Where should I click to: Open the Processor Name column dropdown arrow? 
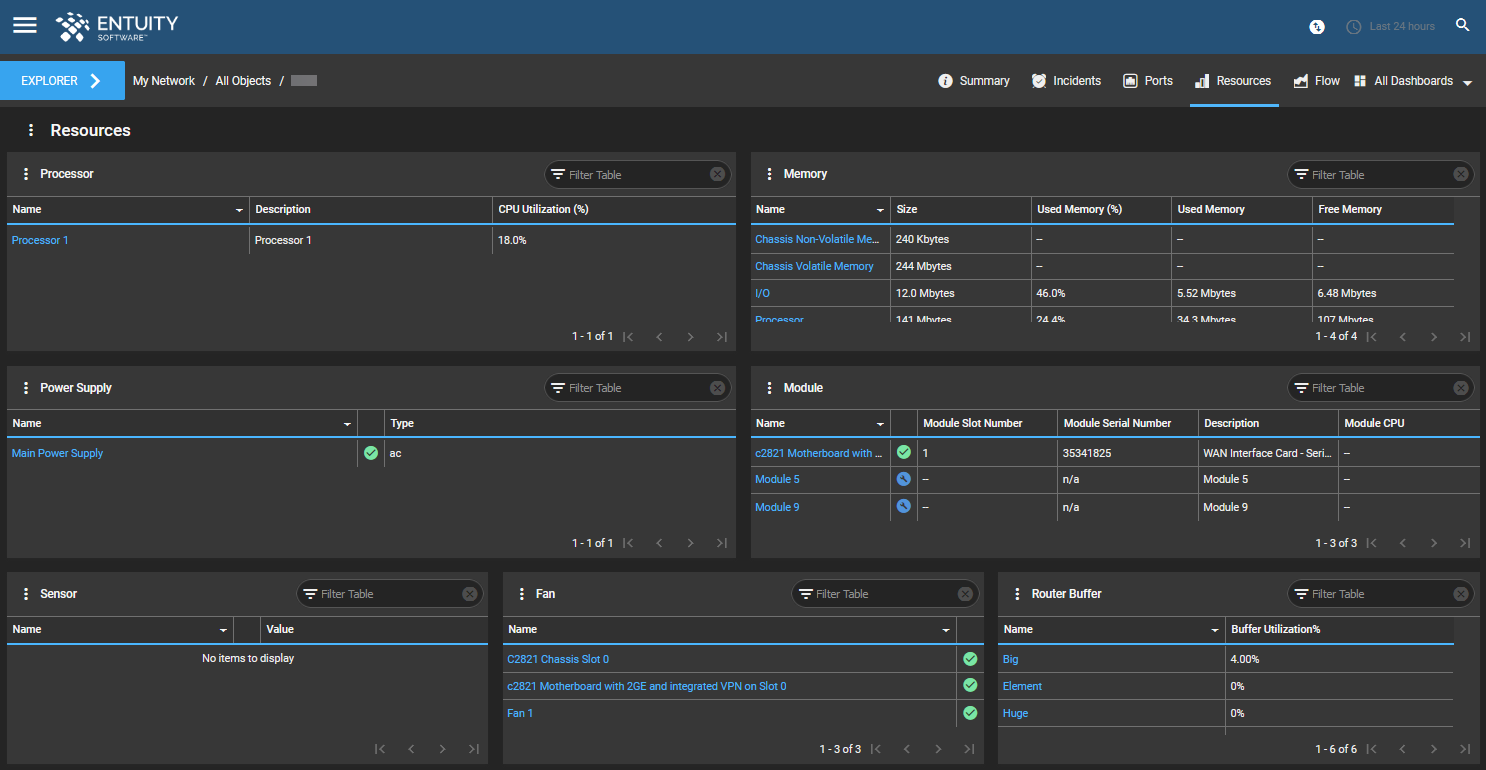(x=239, y=210)
